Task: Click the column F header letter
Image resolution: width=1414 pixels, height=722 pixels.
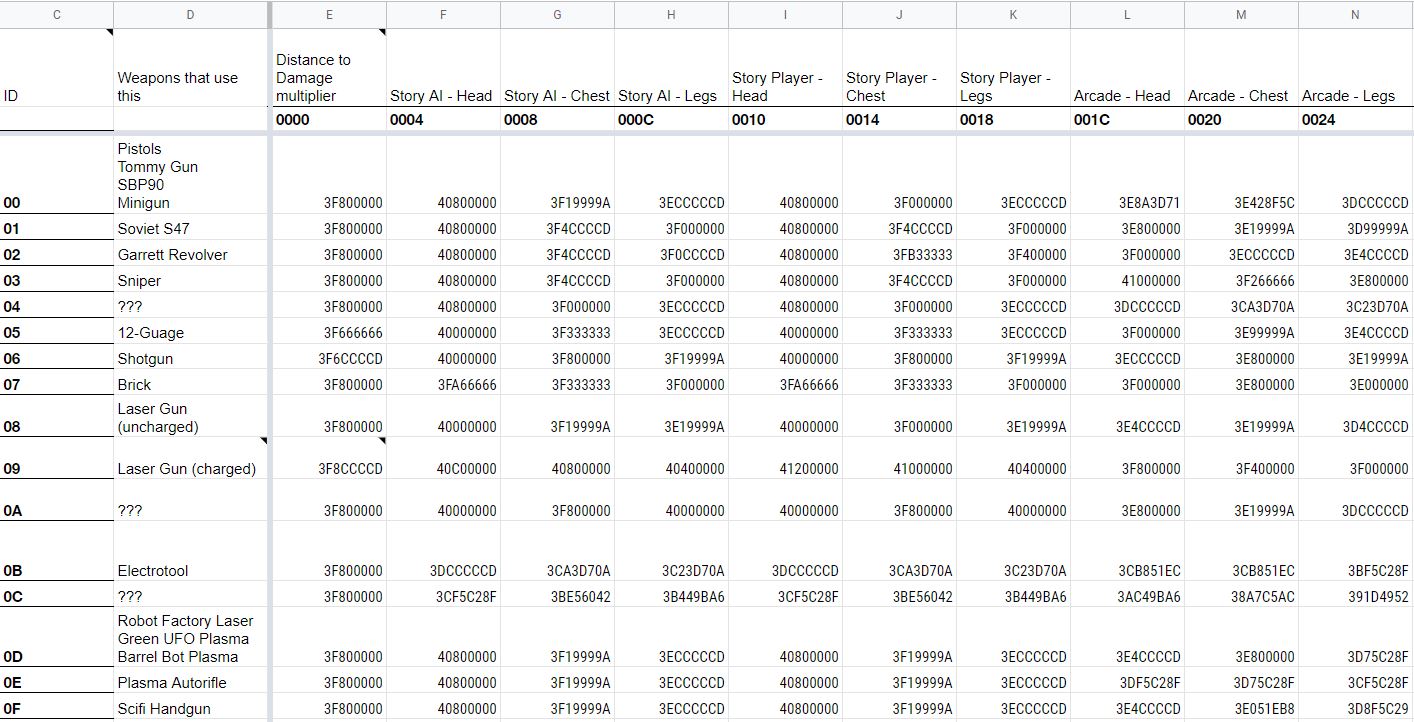Action: click(x=443, y=14)
